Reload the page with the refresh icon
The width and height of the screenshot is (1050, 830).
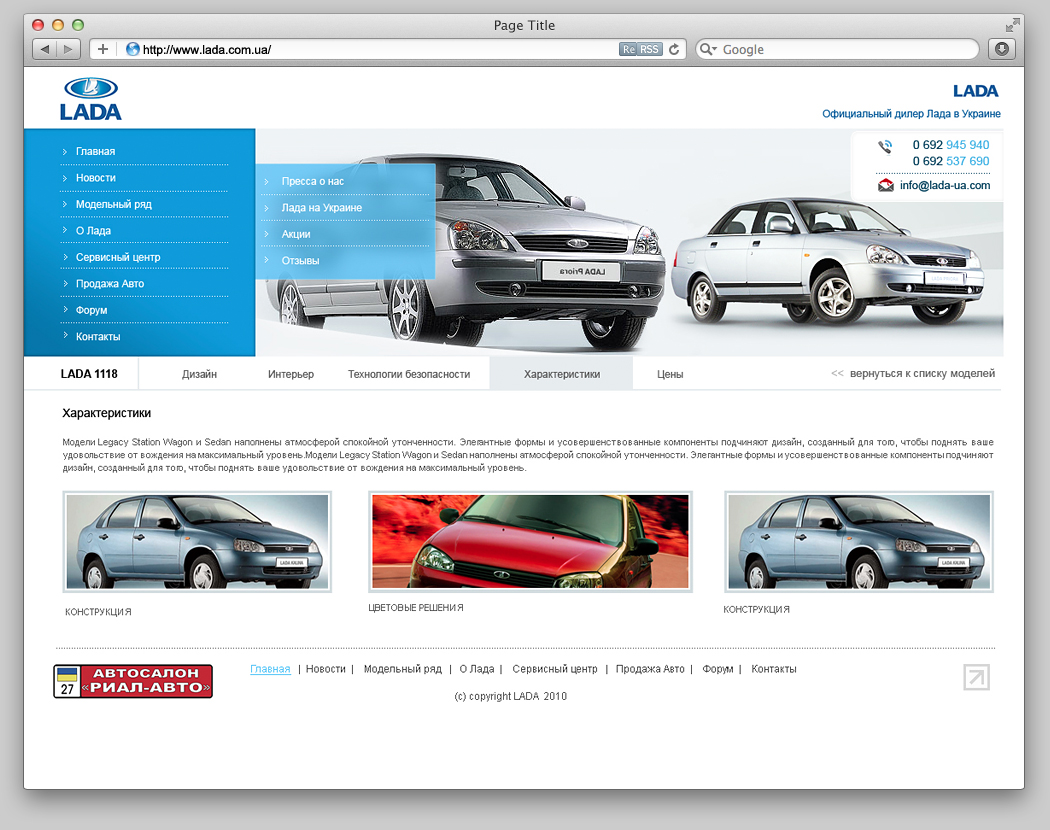pyautogui.click(x=674, y=49)
